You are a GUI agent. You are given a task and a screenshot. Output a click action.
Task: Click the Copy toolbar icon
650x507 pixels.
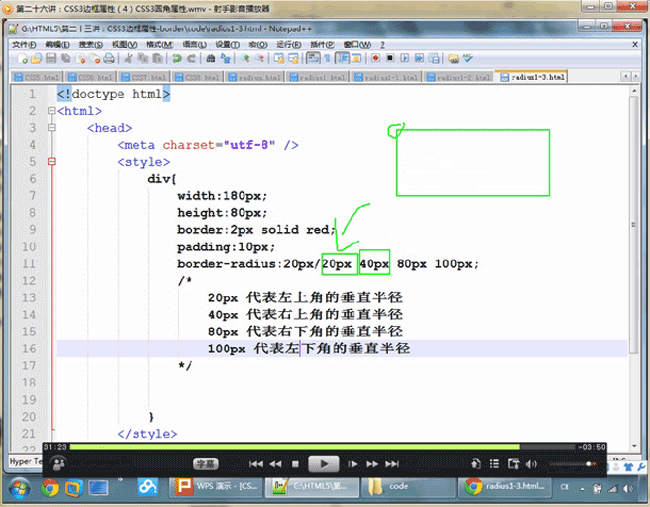[143, 58]
